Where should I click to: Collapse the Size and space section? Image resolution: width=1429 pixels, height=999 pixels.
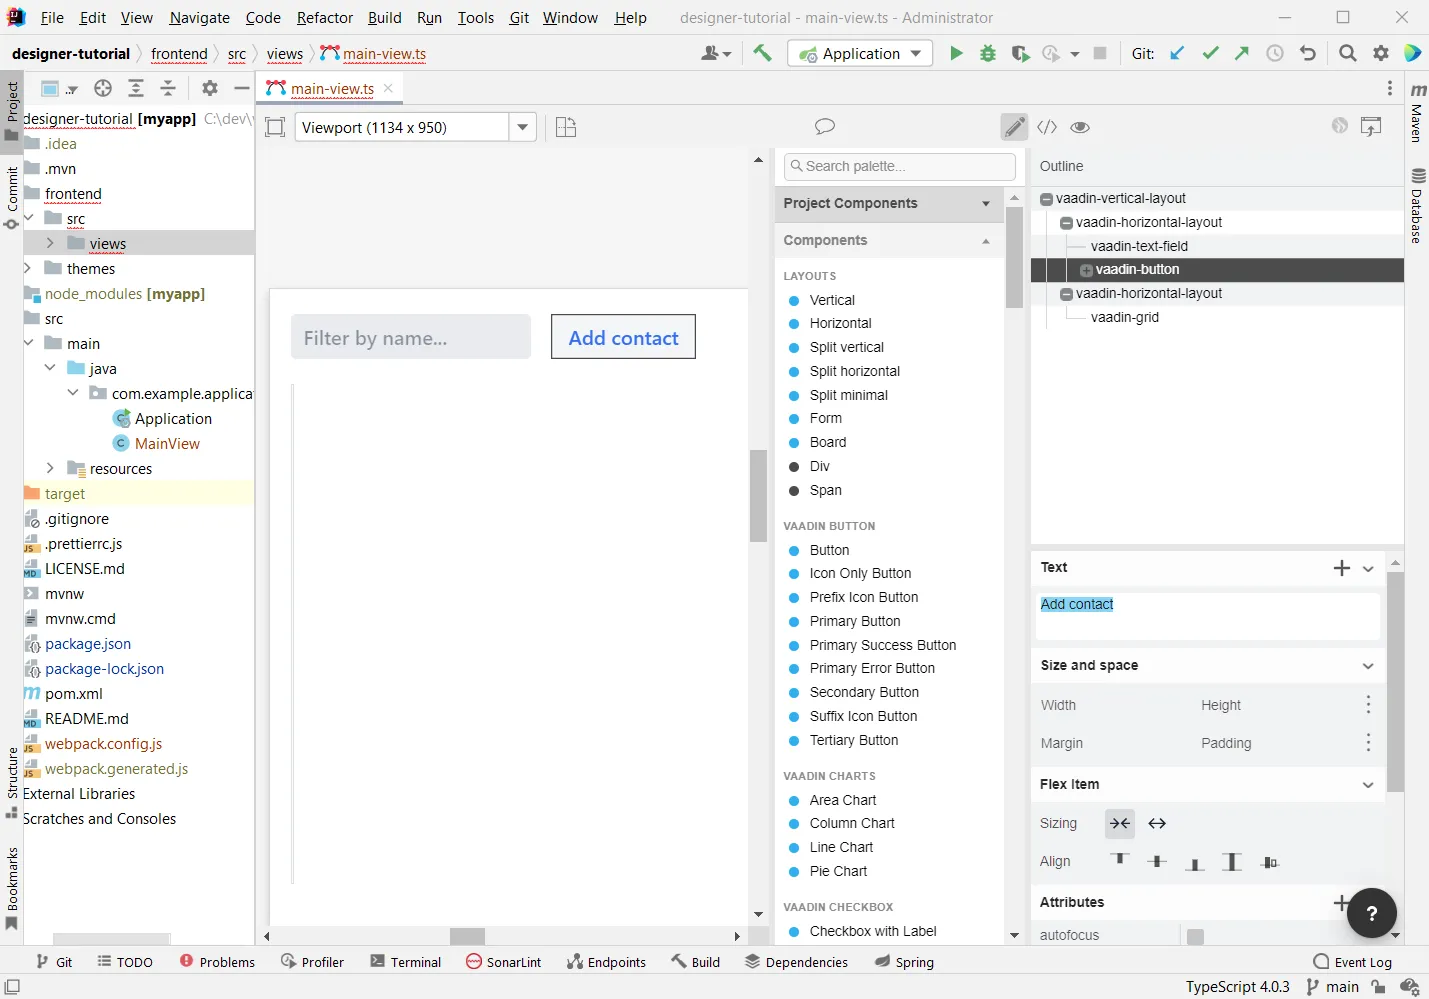(x=1368, y=666)
